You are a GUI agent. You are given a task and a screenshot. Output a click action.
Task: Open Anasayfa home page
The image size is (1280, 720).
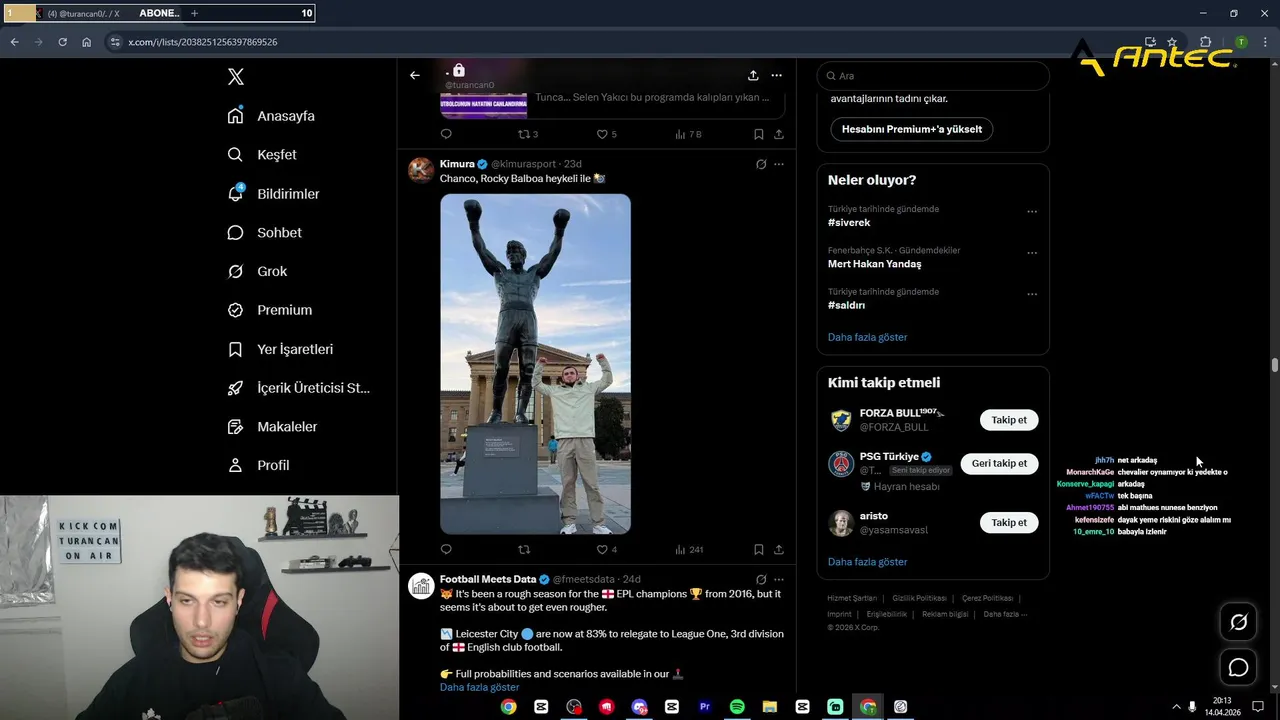271,116
